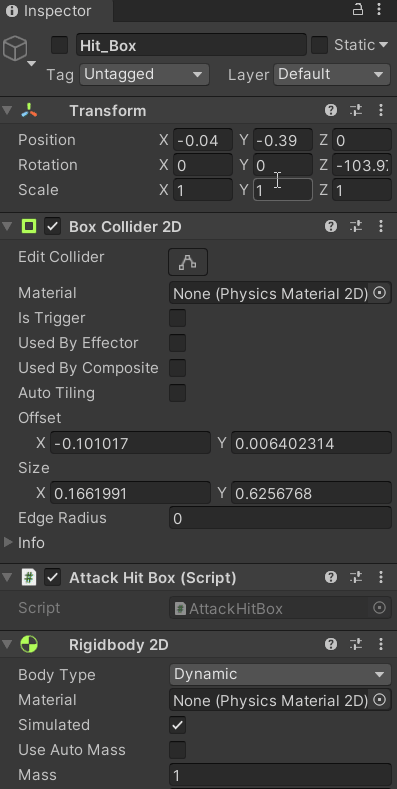Open Box Collider 2D help reference

coord(331,226)
